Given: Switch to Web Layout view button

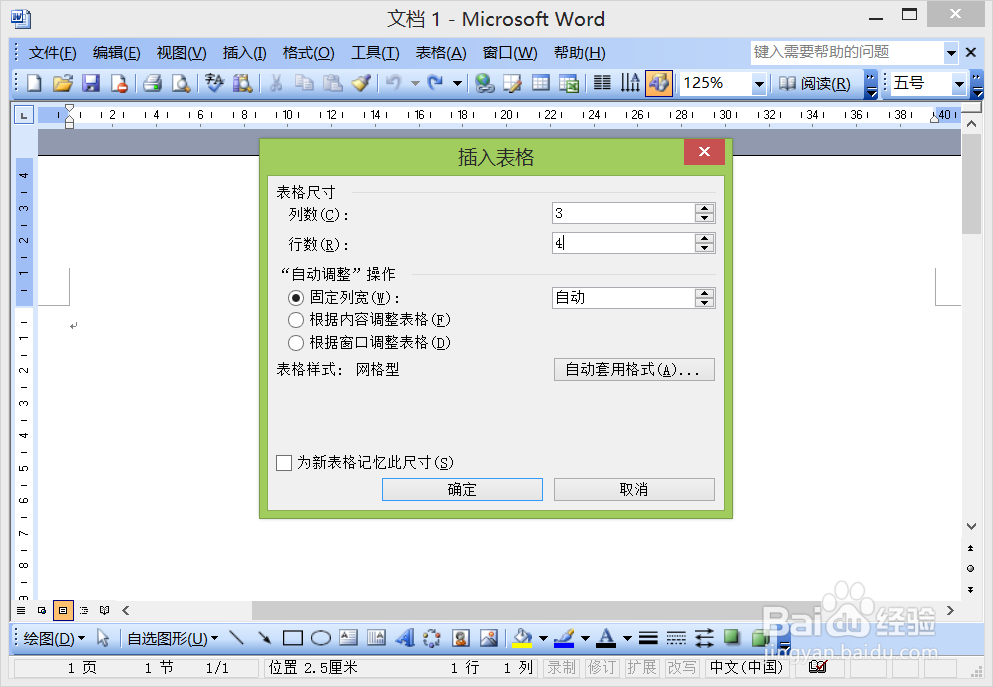Looking at the screenshot, I should click(x=42, y=610).
